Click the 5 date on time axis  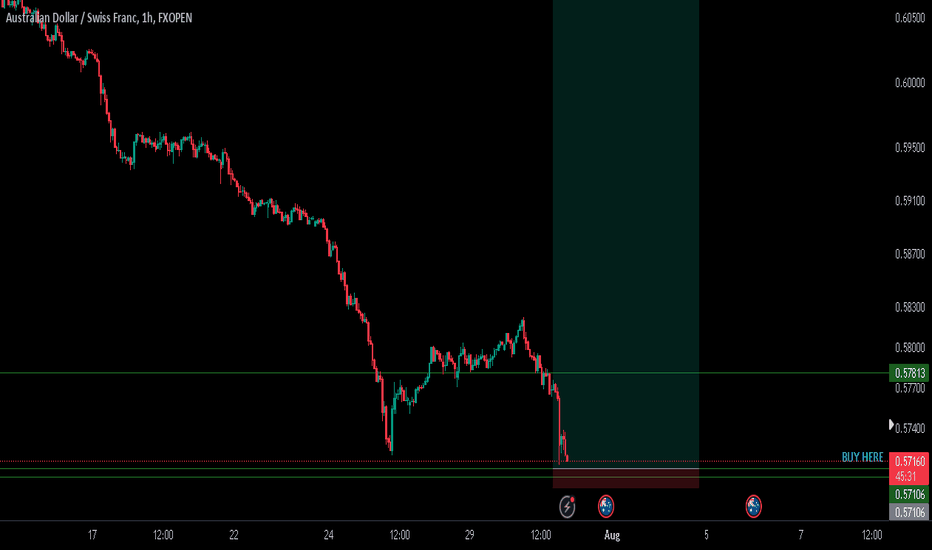coord(706,535)
